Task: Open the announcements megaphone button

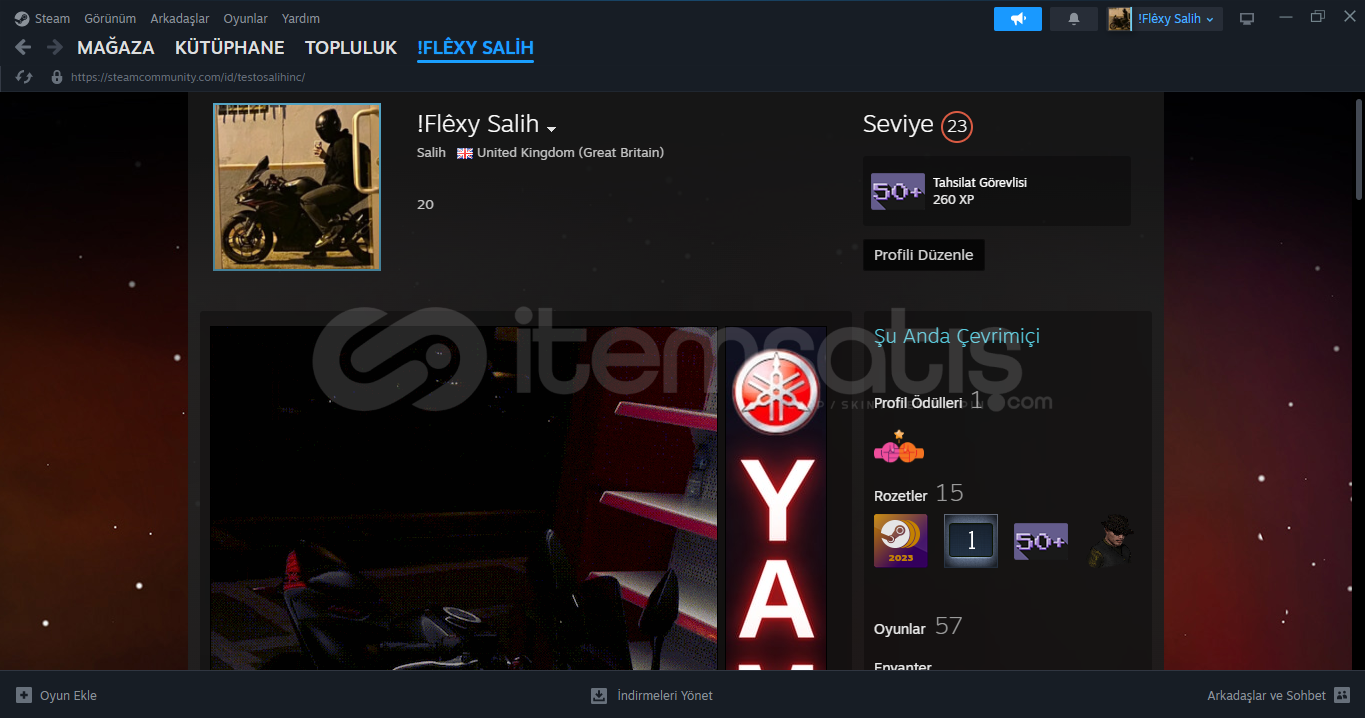Action: 1018,19
